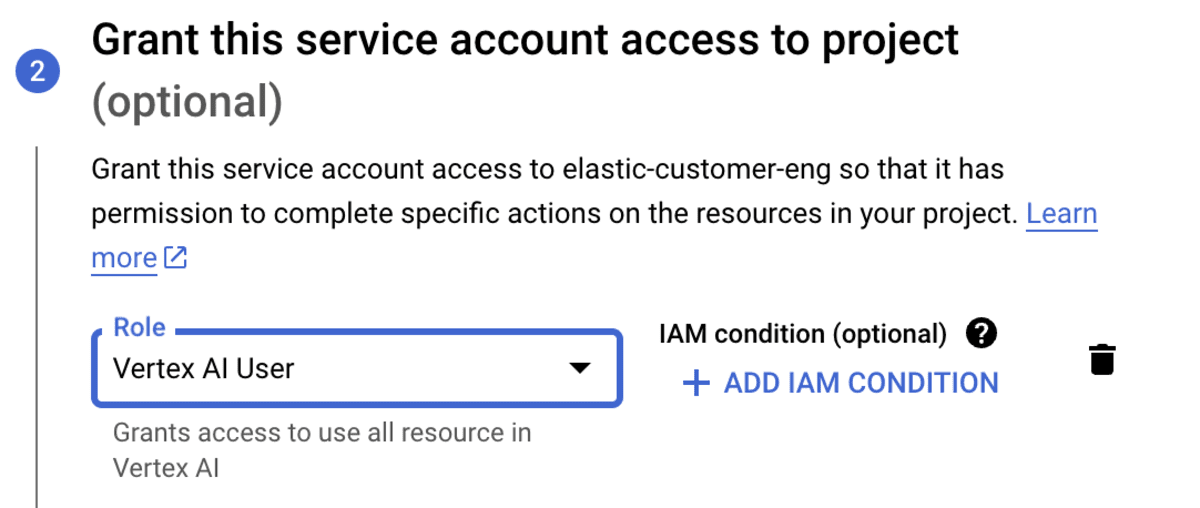Viewport: 1200px width, 508px height.
Task: Click the plus icon before ADD IAM CONDITION
Action: 695,383
